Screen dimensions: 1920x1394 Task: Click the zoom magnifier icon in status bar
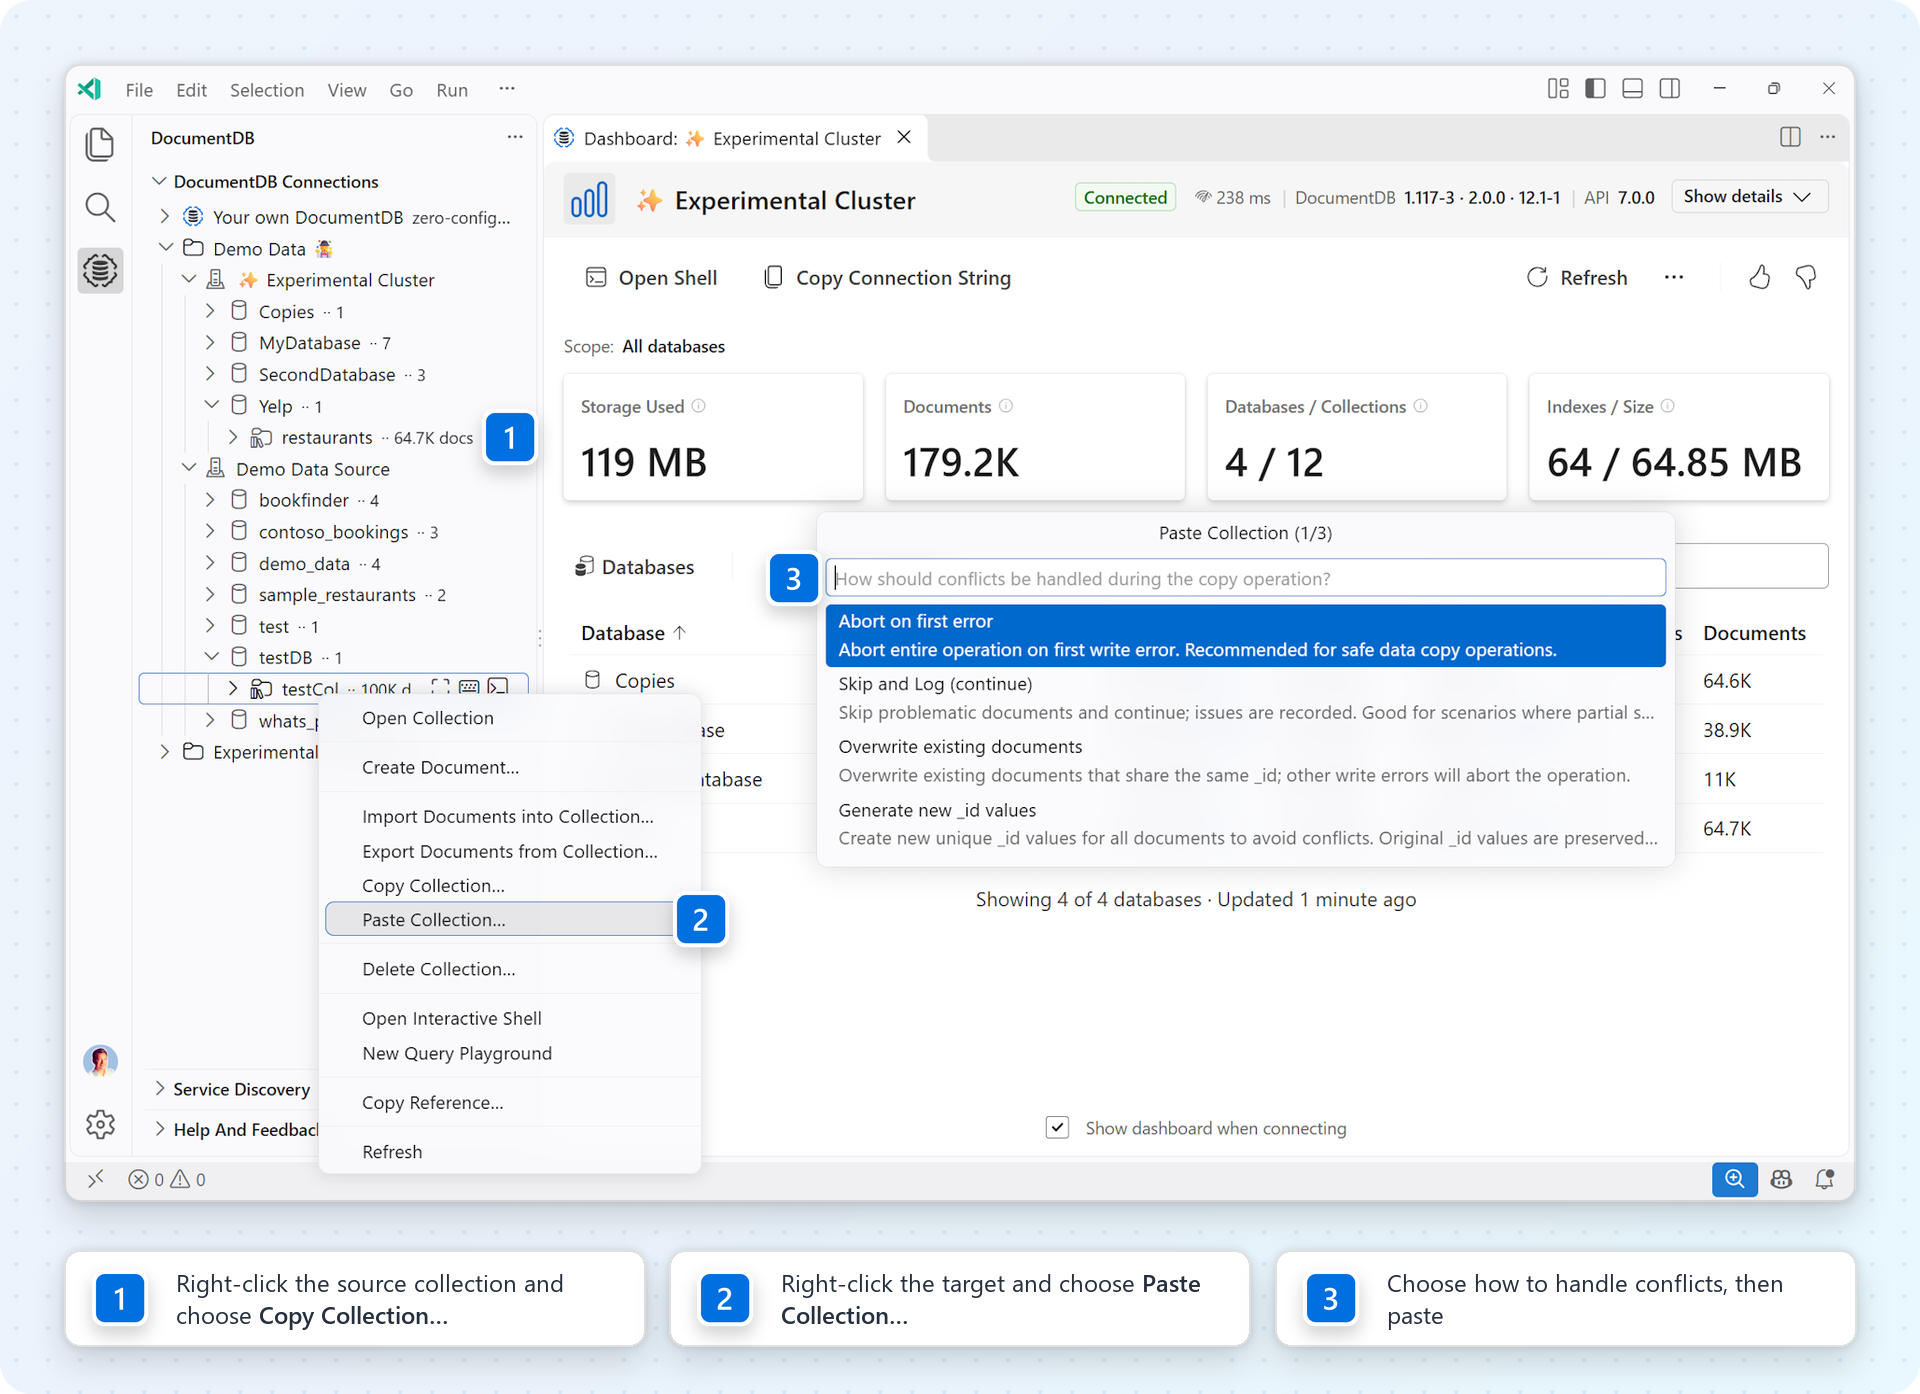click(x=1734, y=1179)
